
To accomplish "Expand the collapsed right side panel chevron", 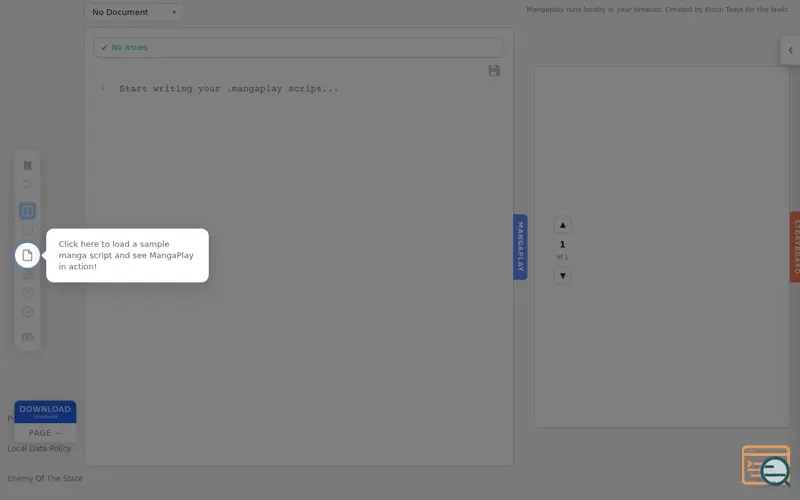I will (790, 50).
